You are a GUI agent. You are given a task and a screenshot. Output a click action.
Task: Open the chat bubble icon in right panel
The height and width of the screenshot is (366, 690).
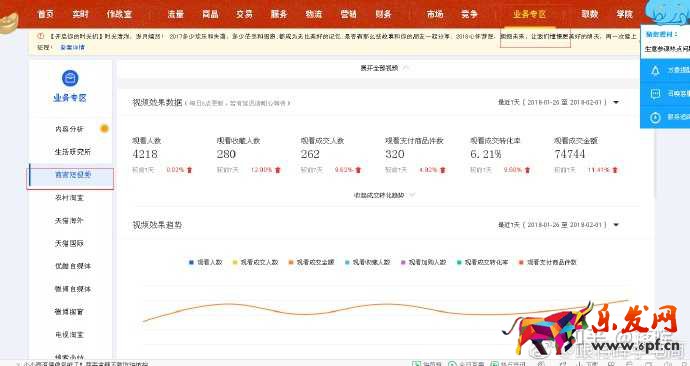click(x=655, y=94)
